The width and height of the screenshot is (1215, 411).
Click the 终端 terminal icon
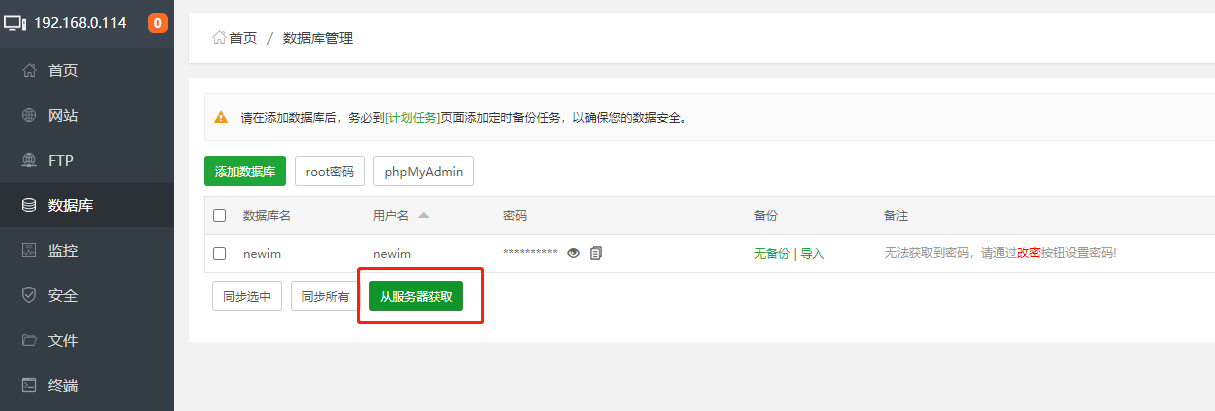point(29,385)
